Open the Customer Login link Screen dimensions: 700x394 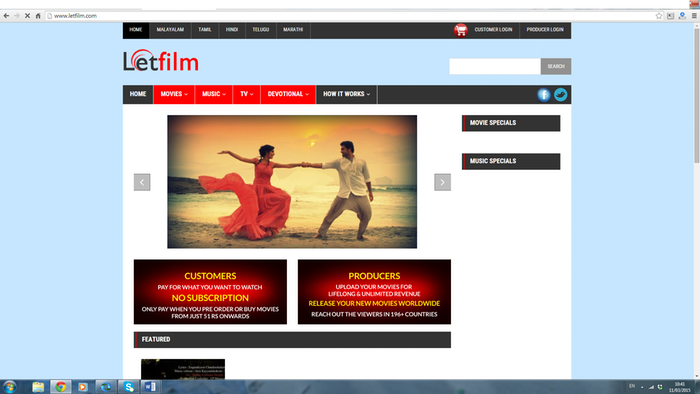(x=493, y=30)
